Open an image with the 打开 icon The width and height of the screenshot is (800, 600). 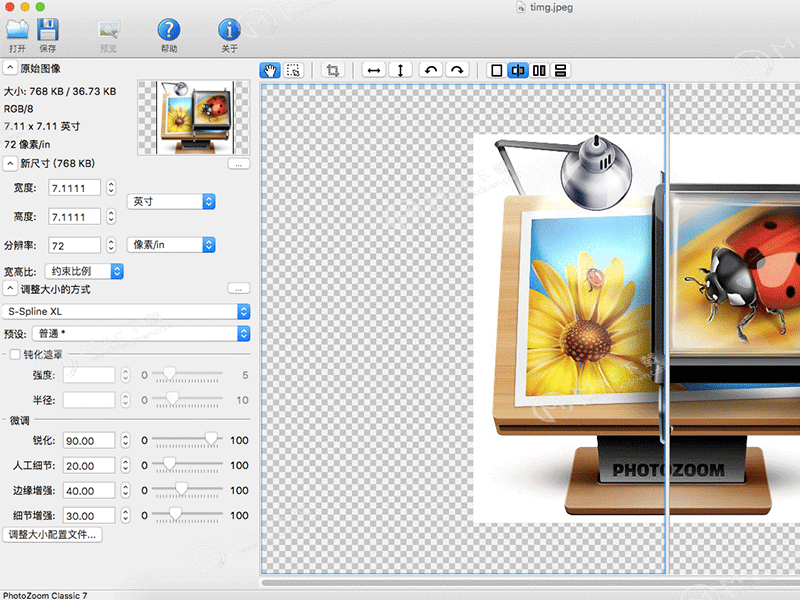[17, 35]
